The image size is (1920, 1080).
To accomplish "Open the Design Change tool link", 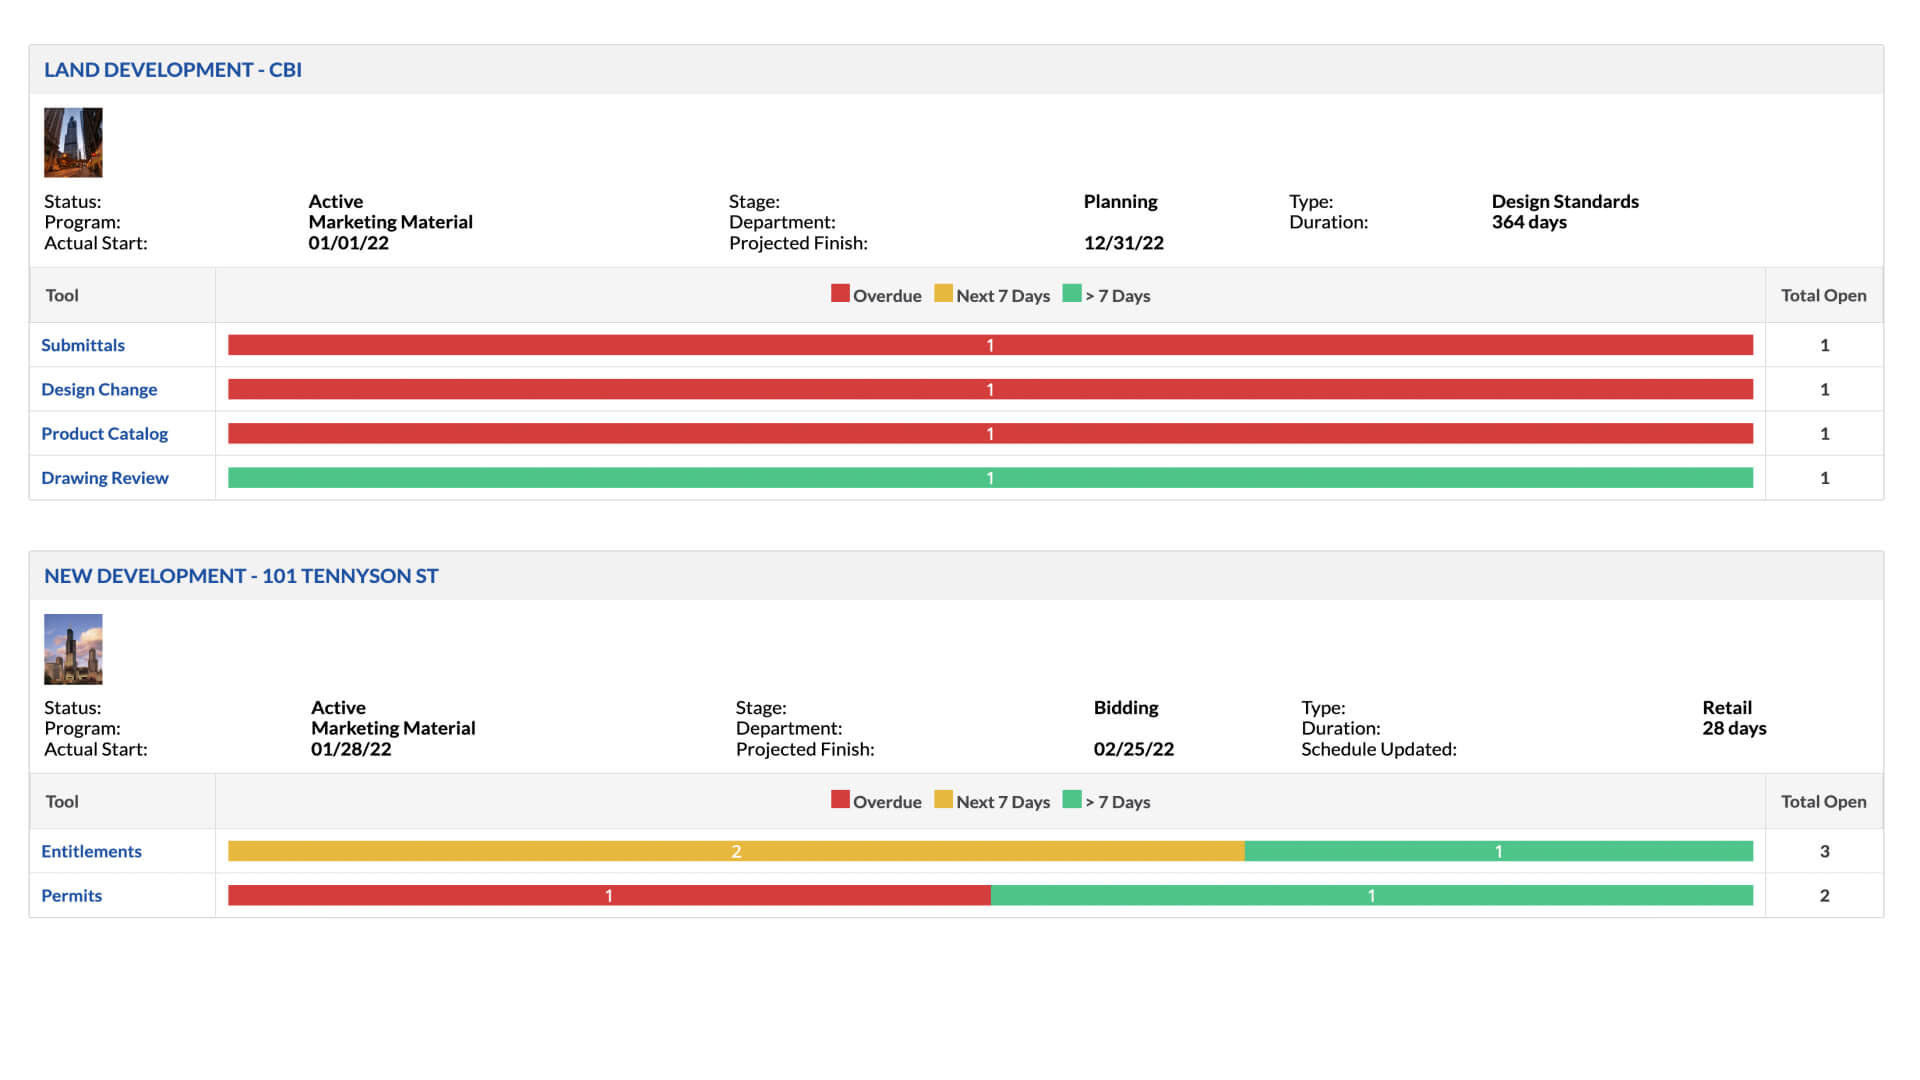I will [x=99, y=389].
